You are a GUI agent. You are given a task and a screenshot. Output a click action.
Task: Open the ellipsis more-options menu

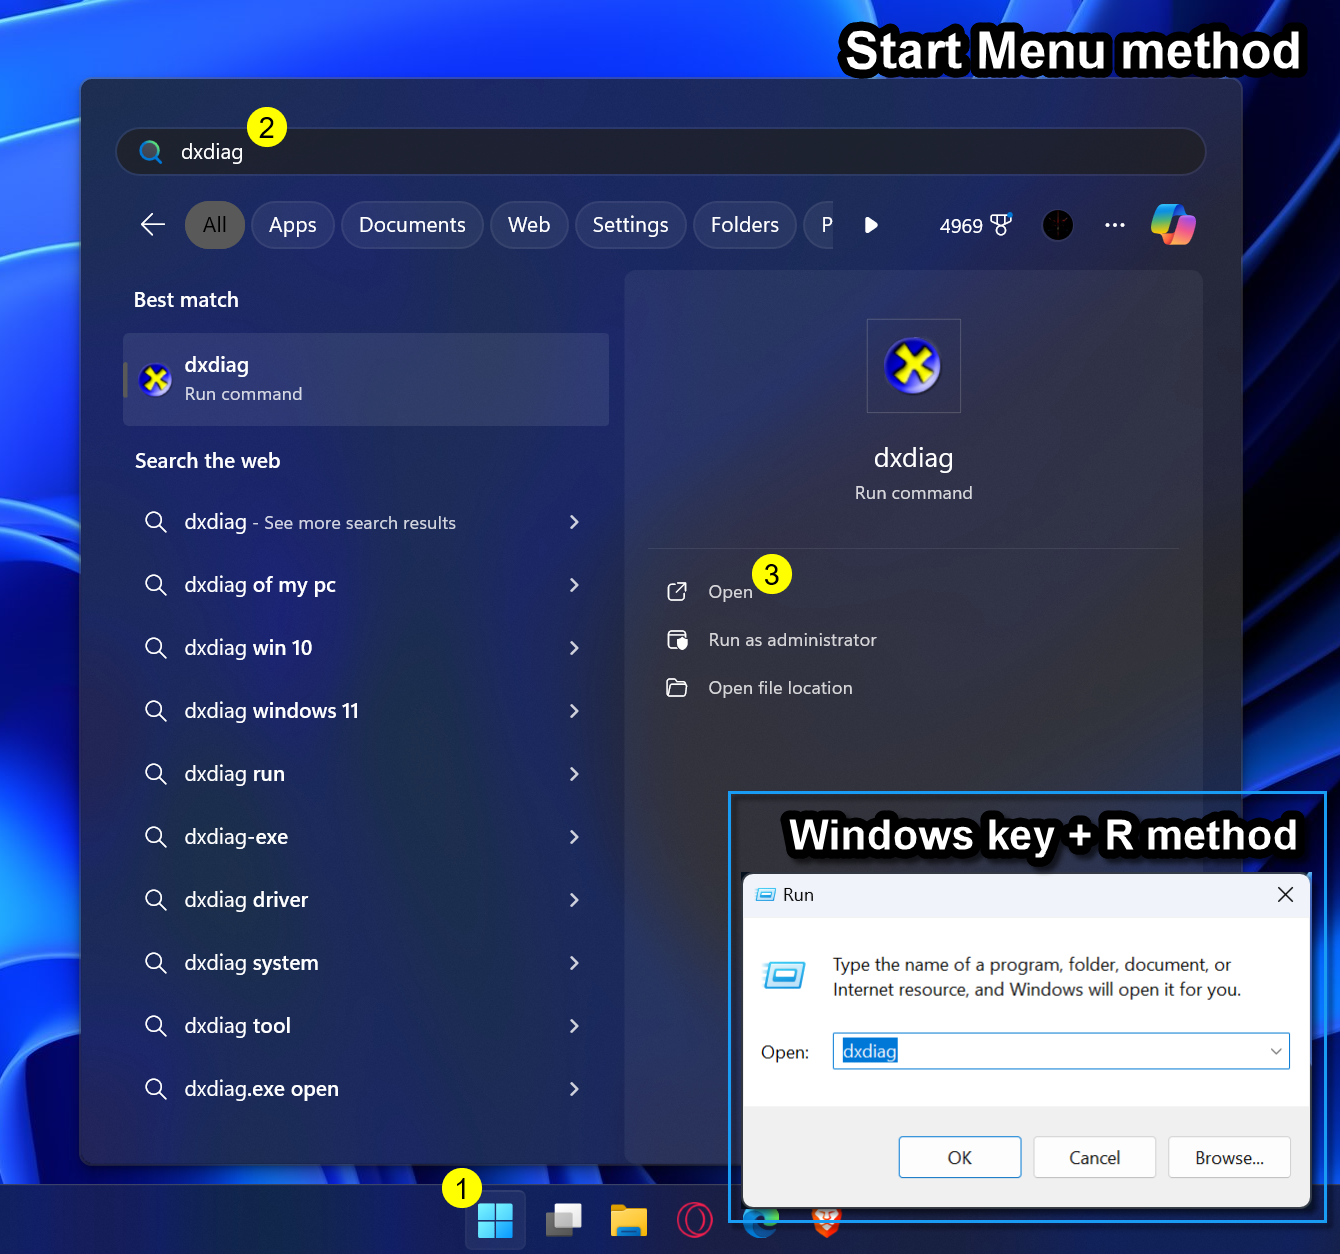(1114, 225)
